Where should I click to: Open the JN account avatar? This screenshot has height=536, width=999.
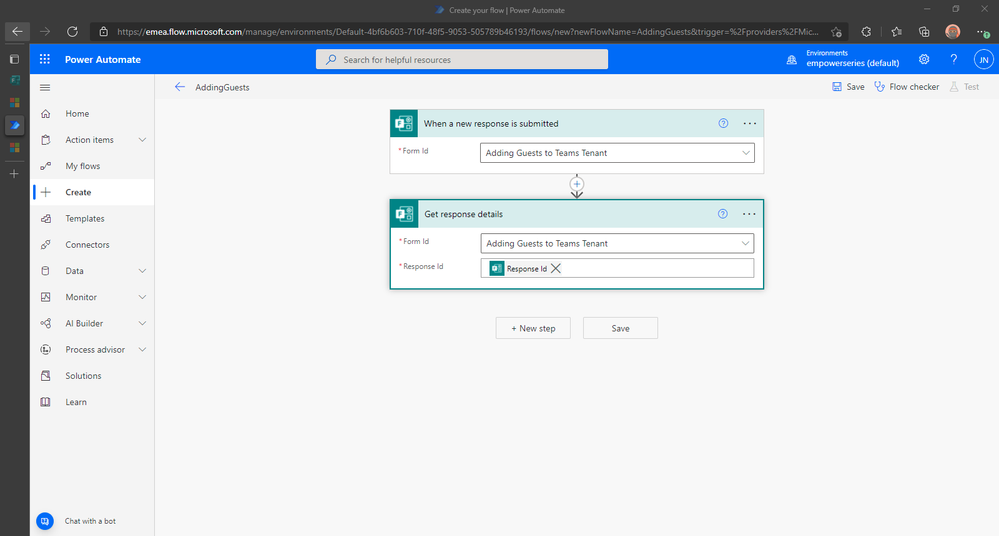(x=984, y=60)
